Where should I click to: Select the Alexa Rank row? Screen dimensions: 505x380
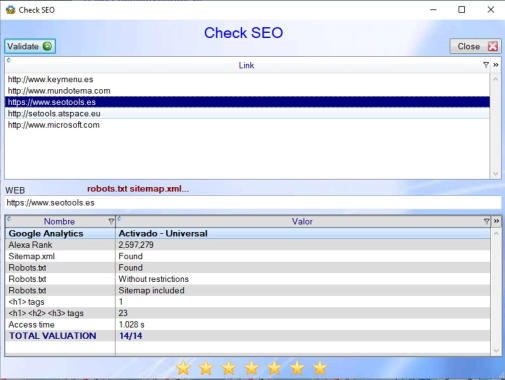pyautogui.click(x=248, y=245)
